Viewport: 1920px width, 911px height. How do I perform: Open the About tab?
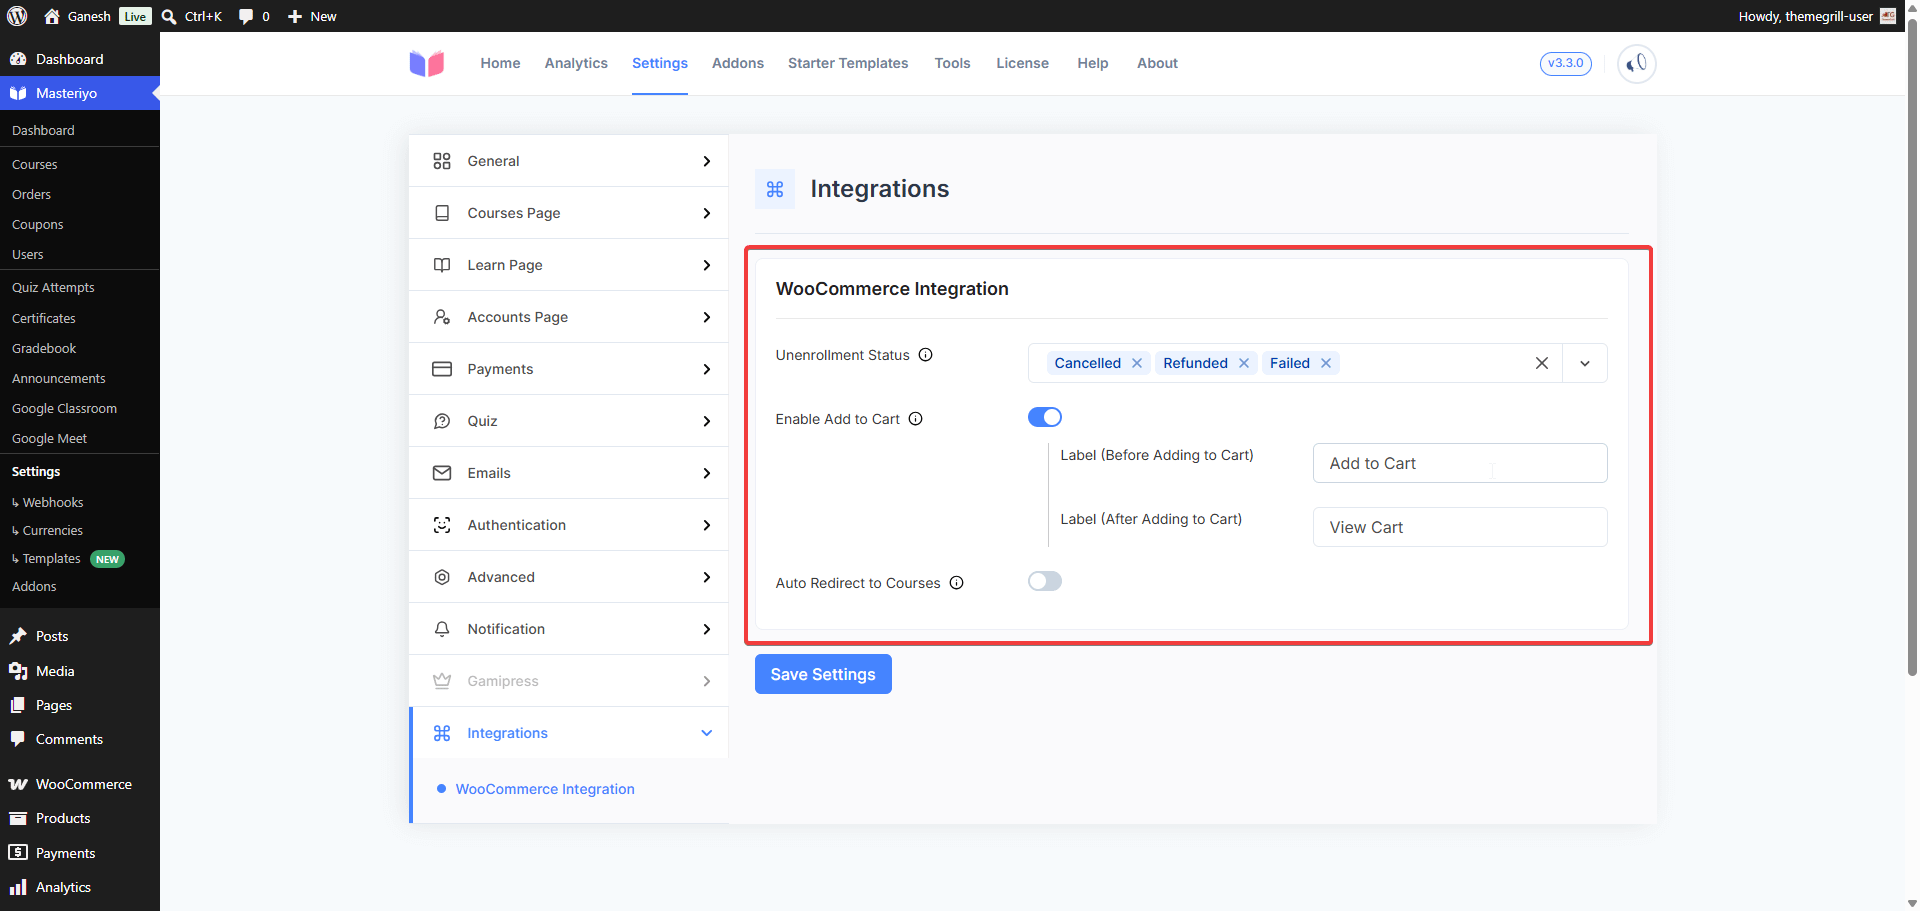1157,63
